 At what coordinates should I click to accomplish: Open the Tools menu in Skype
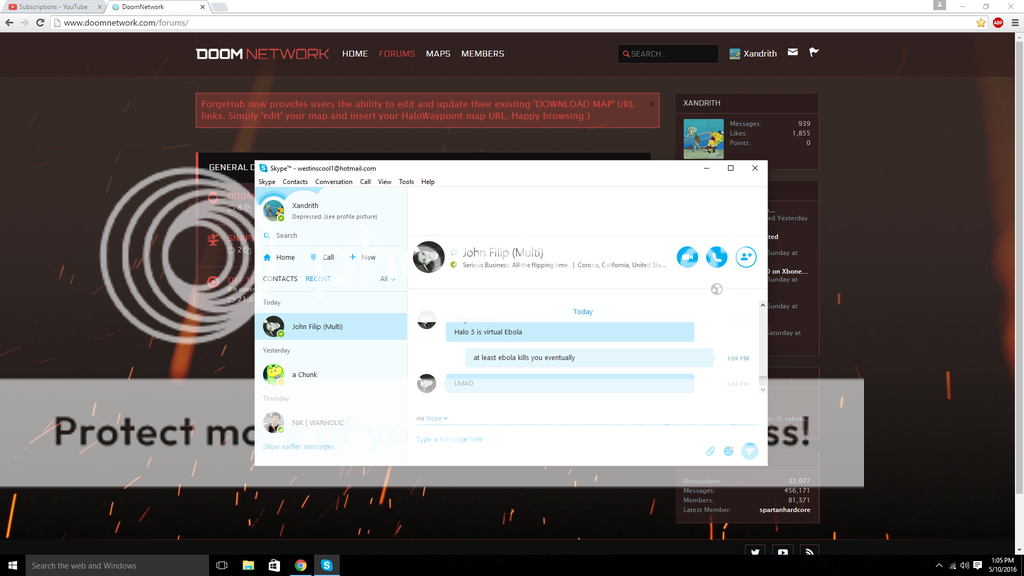406,182
